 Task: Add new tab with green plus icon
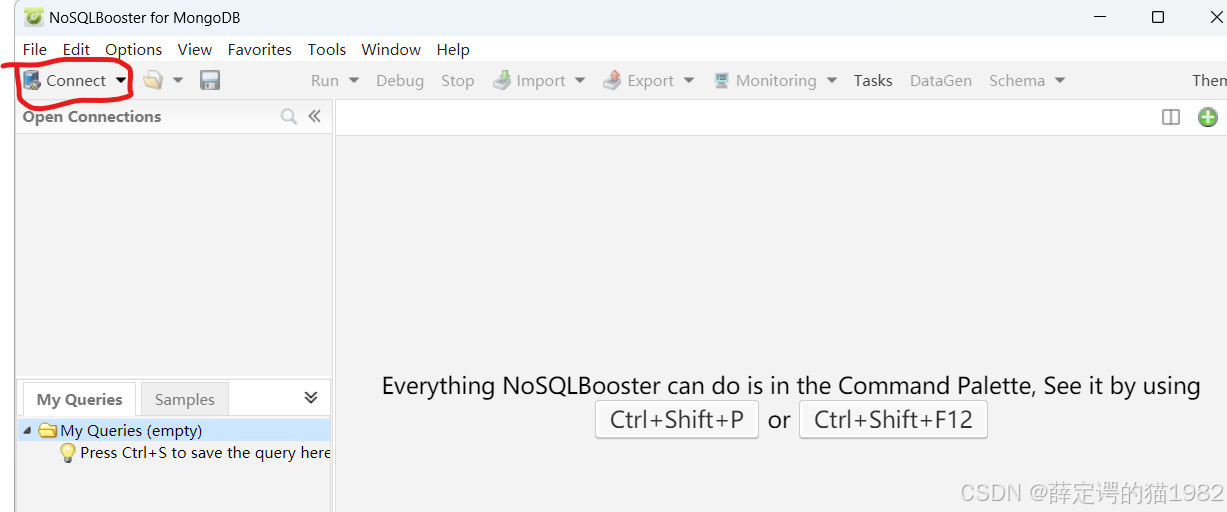tap(1208, 117)
